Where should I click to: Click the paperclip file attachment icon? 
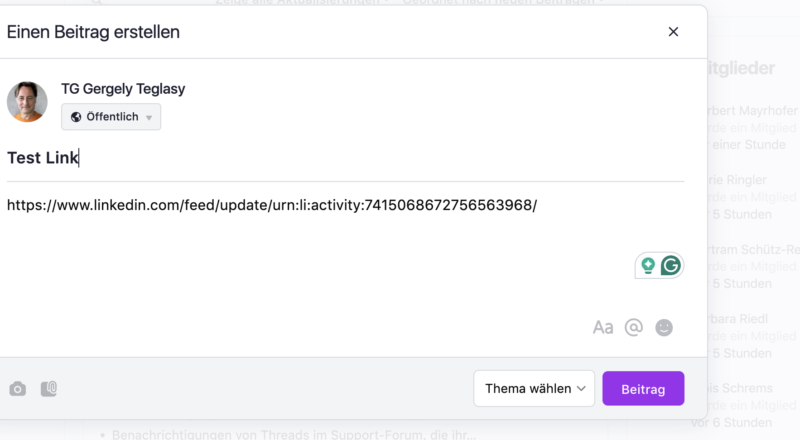pos(49,389)
